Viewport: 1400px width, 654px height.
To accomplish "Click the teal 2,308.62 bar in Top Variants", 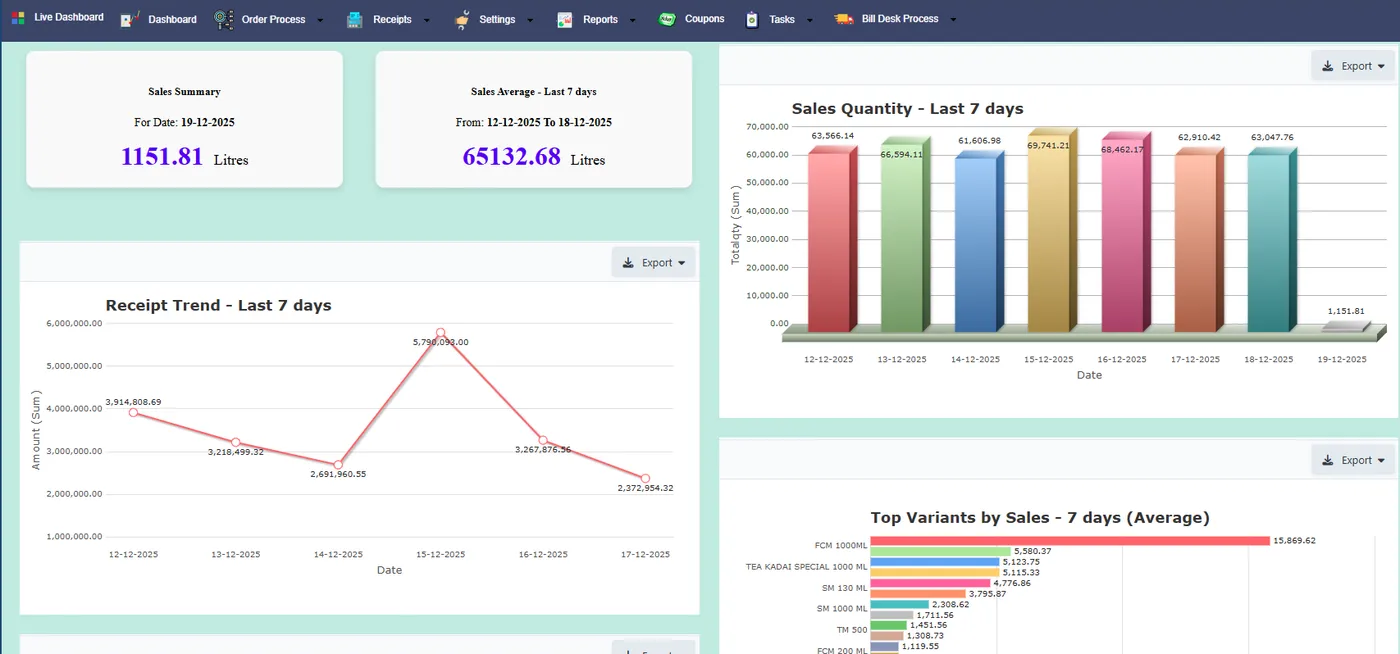I will click(899, 604).
